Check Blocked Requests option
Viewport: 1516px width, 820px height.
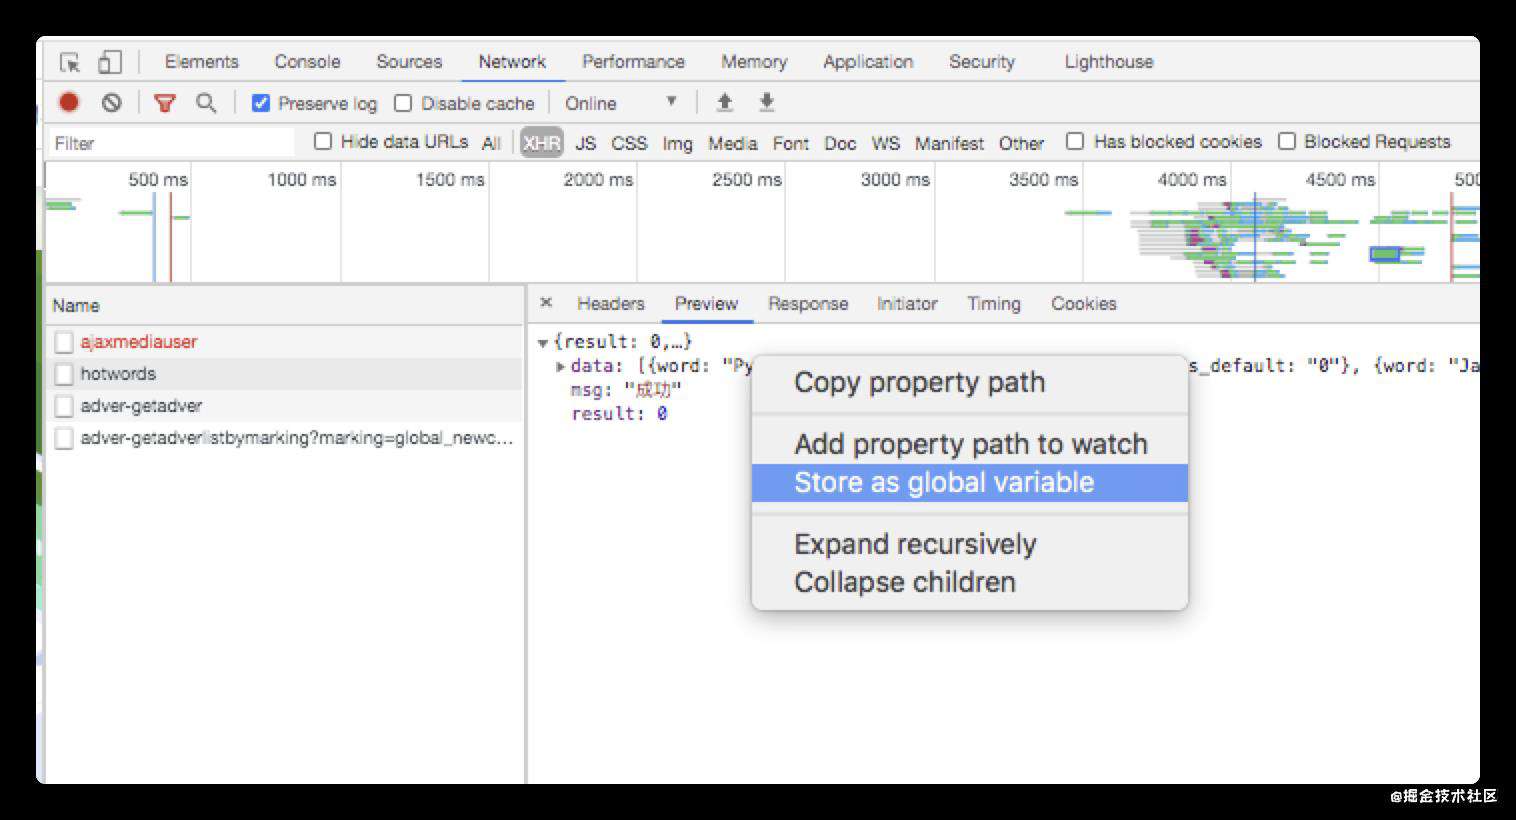pyautogui.click(x=1287, y=141)
